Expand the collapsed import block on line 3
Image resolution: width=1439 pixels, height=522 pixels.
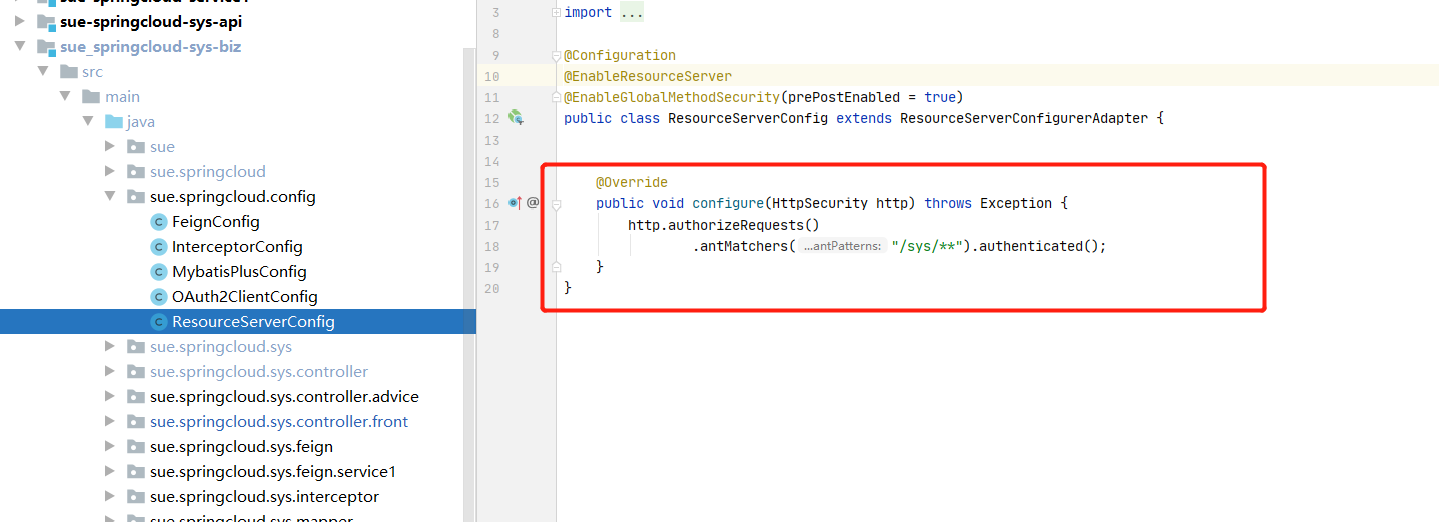[556, 12]
